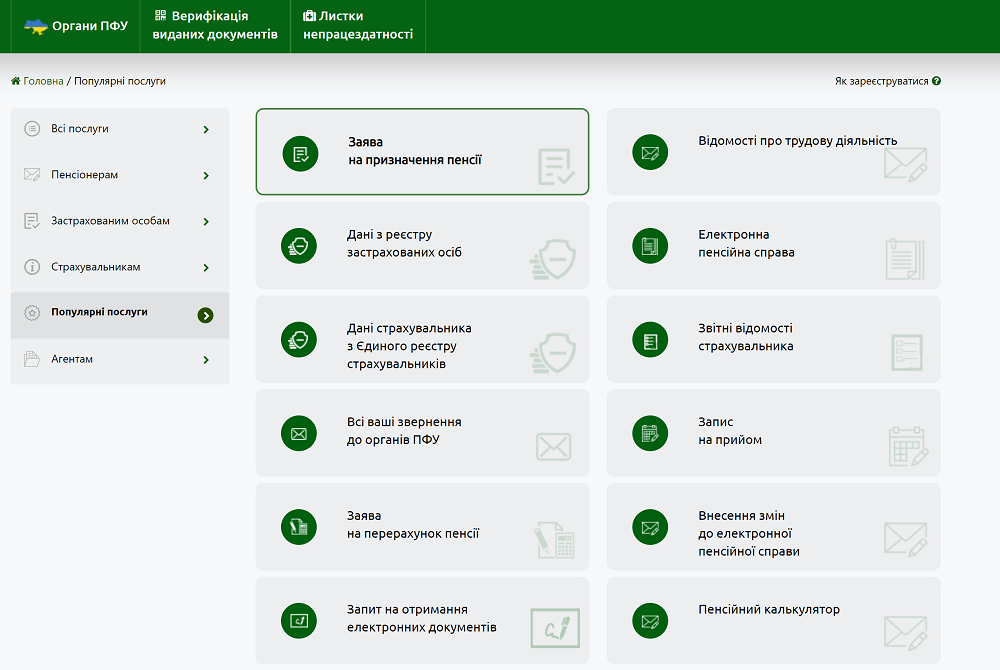The height and width of the screenshot is (670, 1000).
Task: Click the shield icon for Дані з реєстру застрахованих осіб
Action: 300,246
